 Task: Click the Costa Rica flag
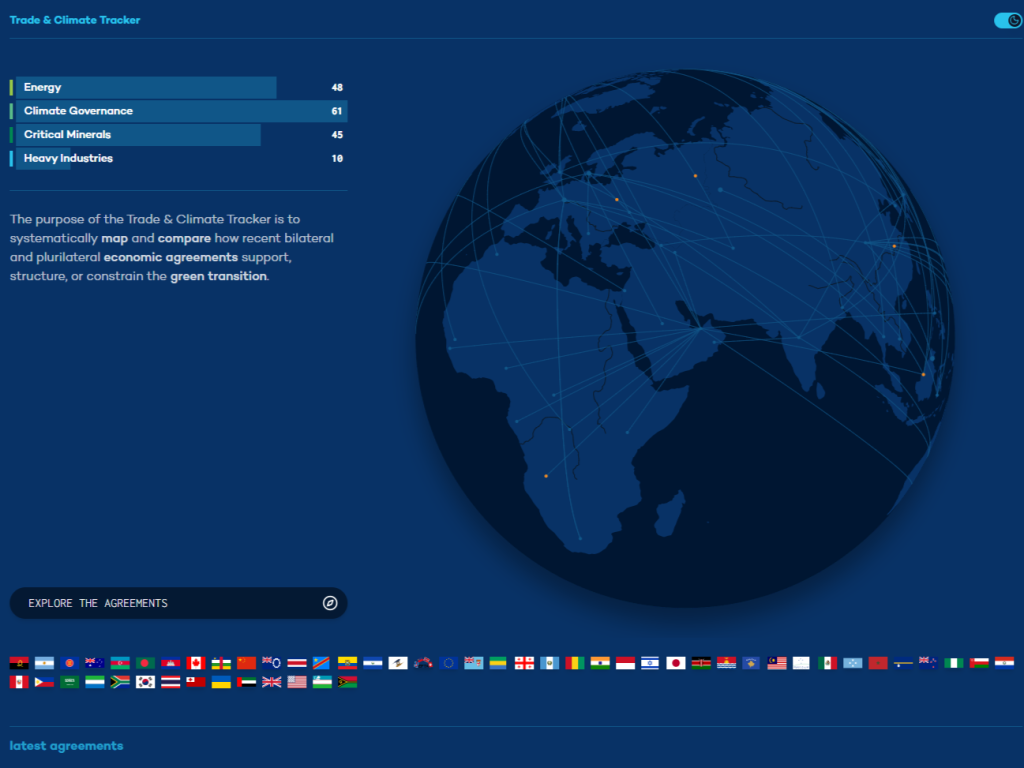pyautogui.click(x=297, y=663)
